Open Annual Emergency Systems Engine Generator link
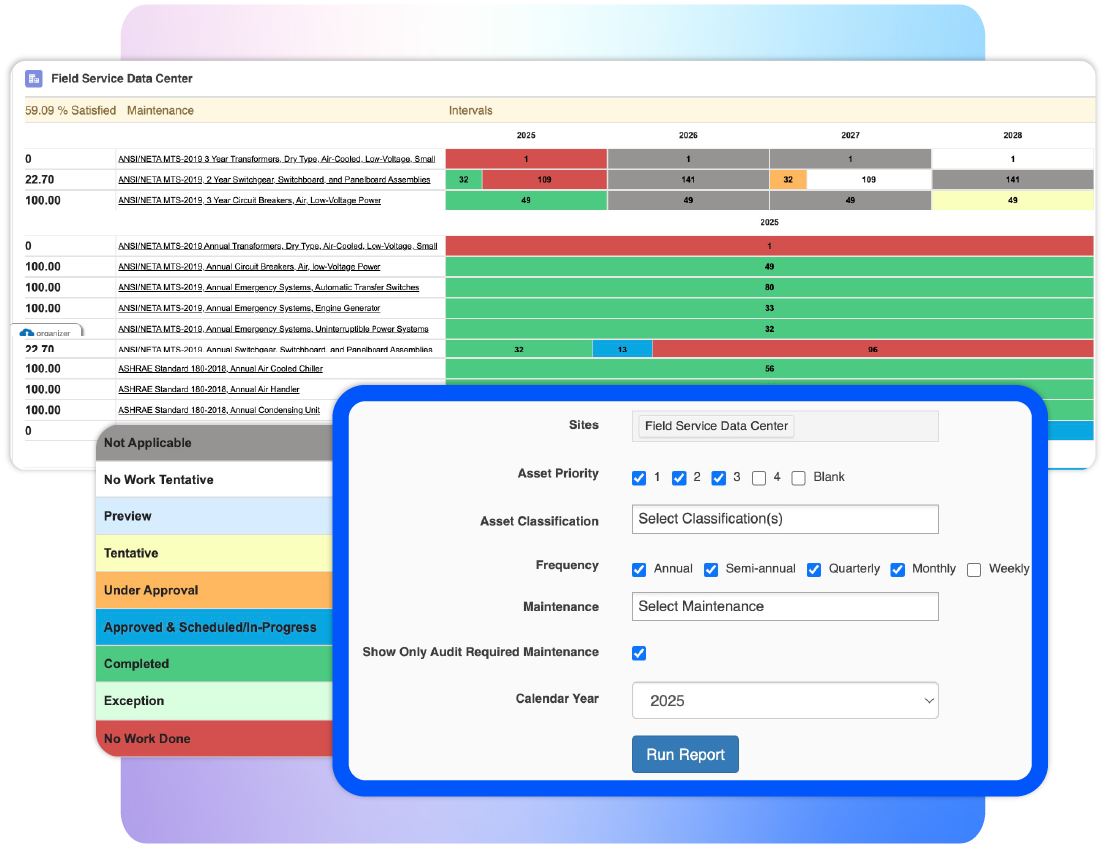This screenshot has width=1106, height=848. pyautogui.click(x=249, y=308)
